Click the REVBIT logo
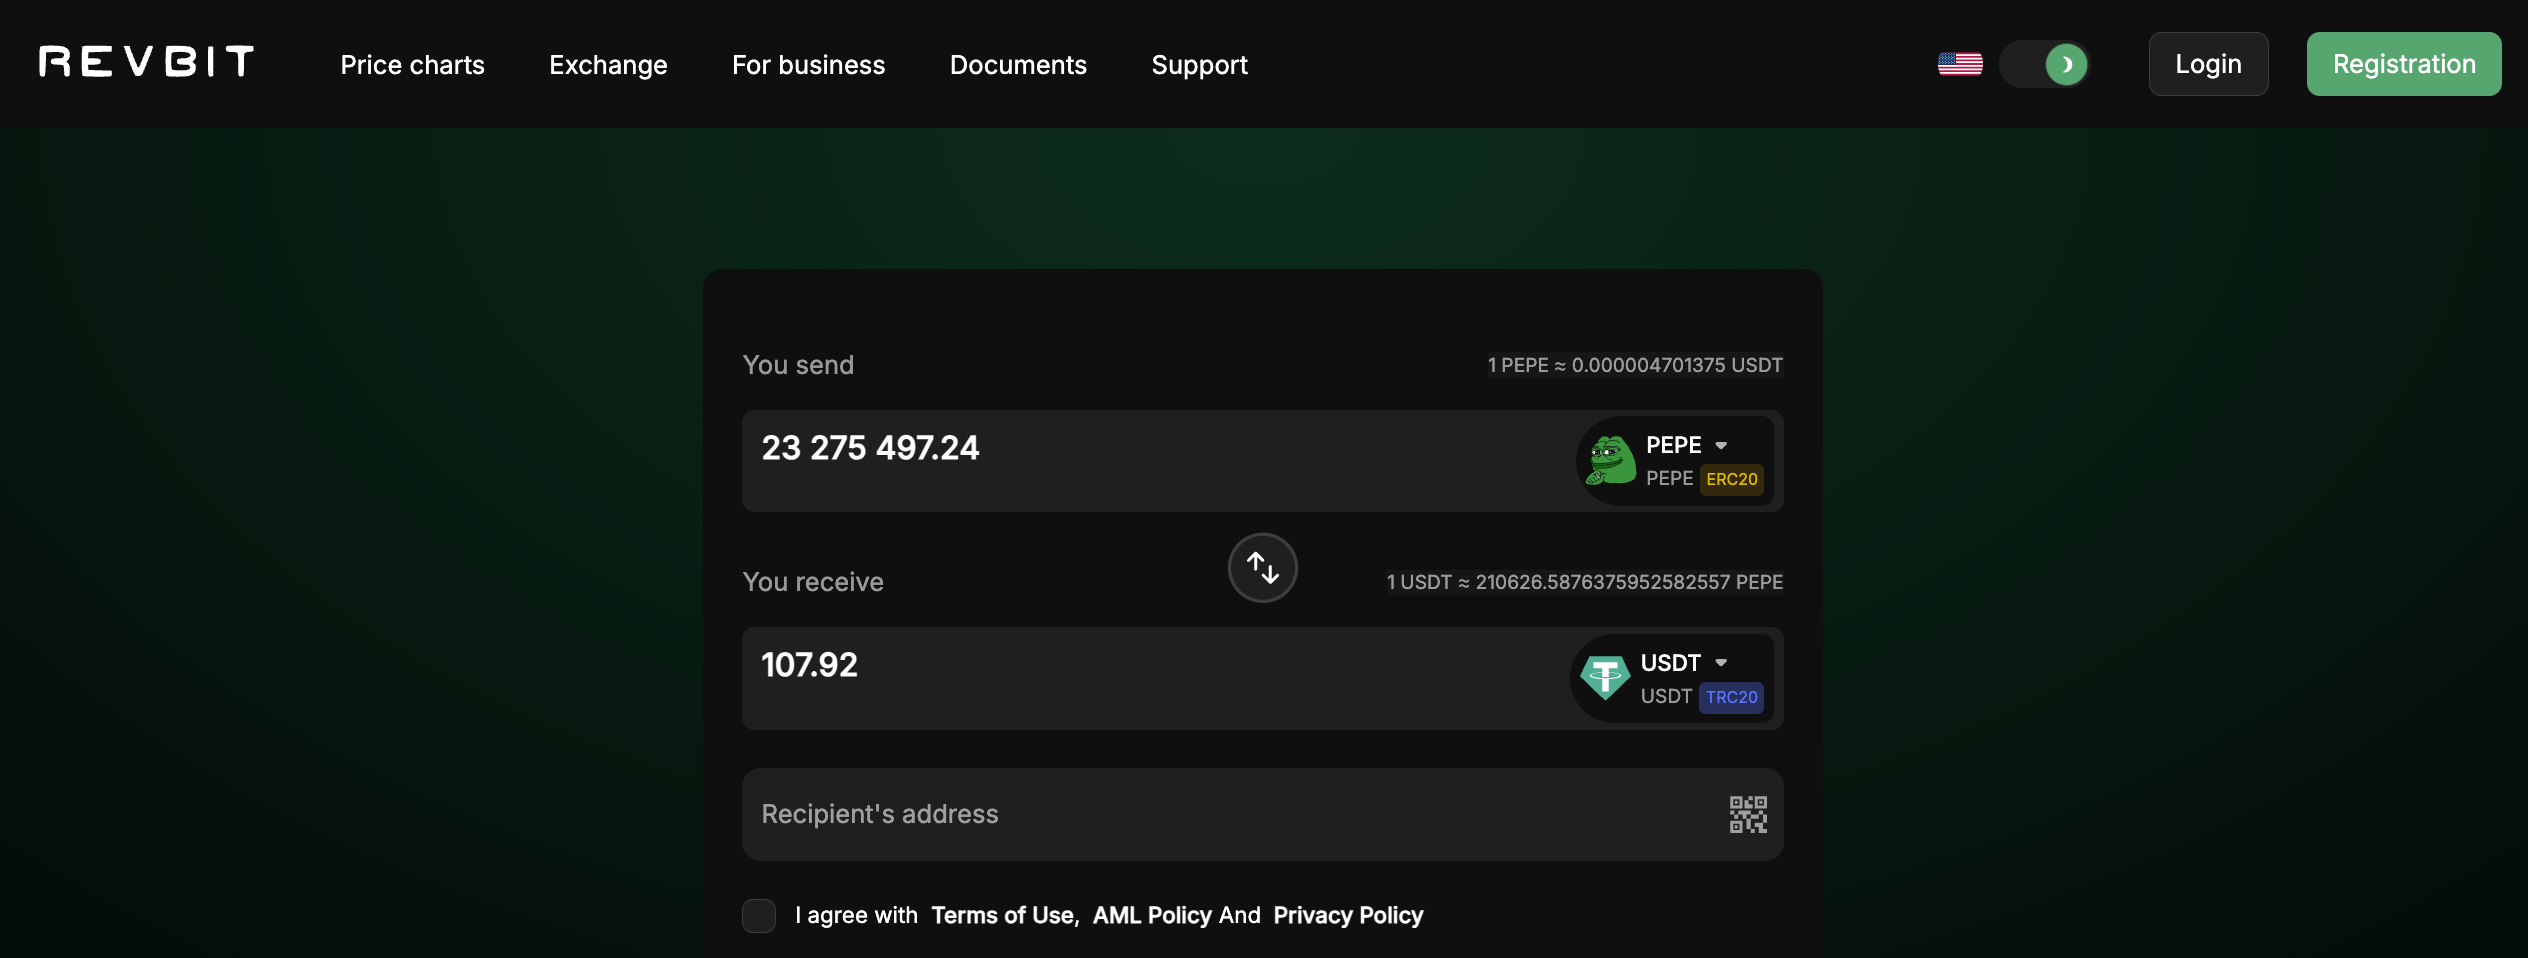Viewport: 2528px width, 958px height. click(x=146, y=62)
